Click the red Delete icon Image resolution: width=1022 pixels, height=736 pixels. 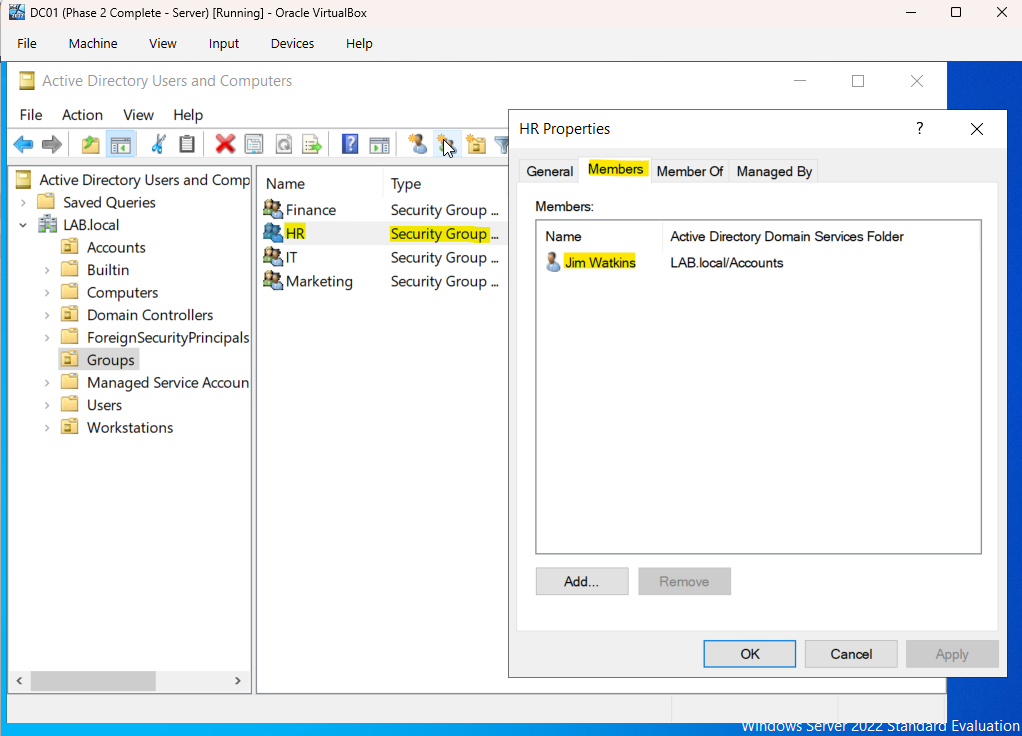(x=225, y=144)
